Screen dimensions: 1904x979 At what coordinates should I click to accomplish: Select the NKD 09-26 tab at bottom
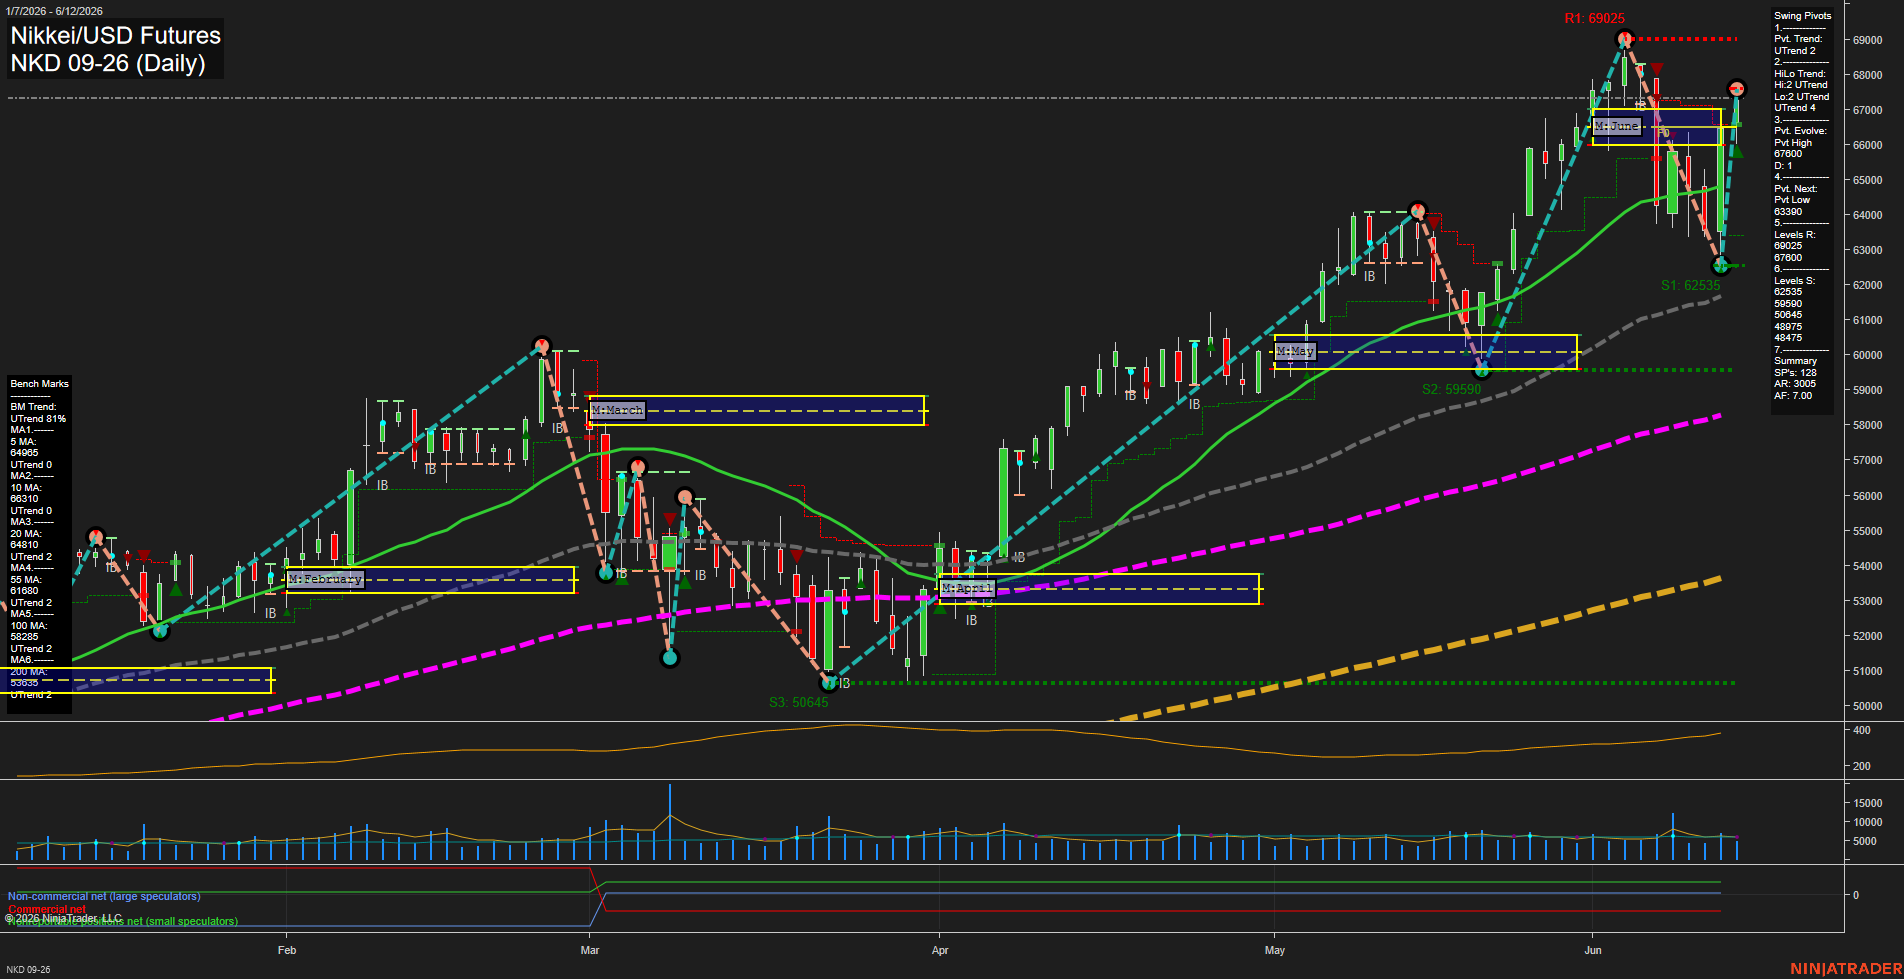(x=27, y=970)
